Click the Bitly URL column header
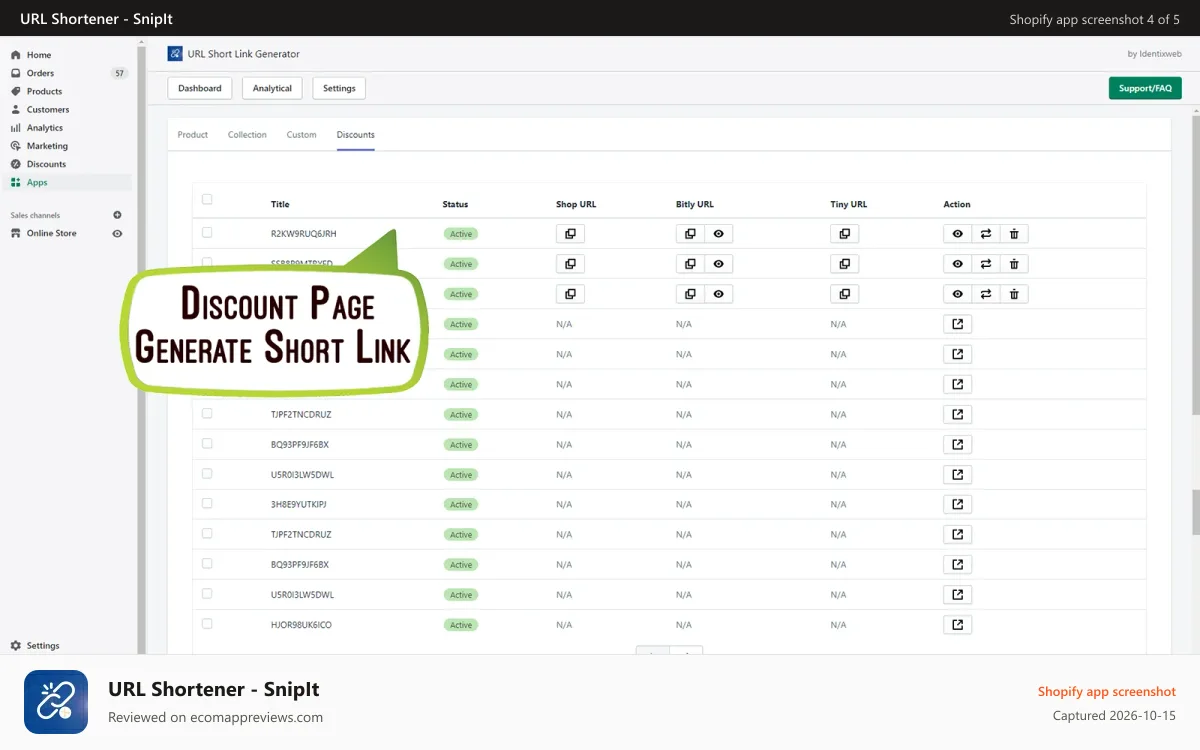The width and height of the screenshot is (1200, 750). [695, 204]
